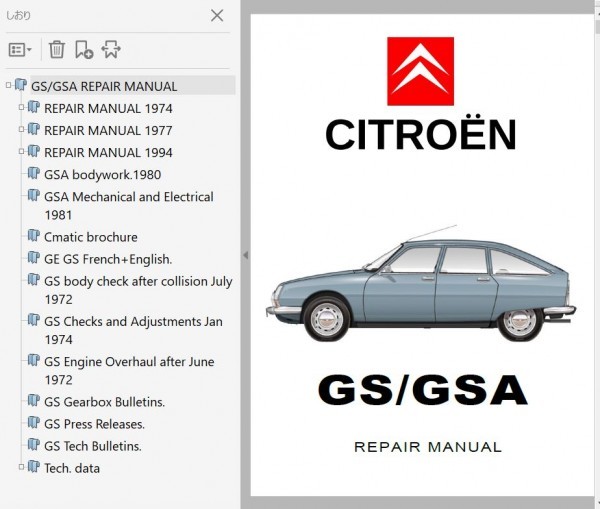The width and height of the screenshot is (600, 509).
Task: Open GS Tech Bulletins bookmark
Action: (x=93, y=446)
